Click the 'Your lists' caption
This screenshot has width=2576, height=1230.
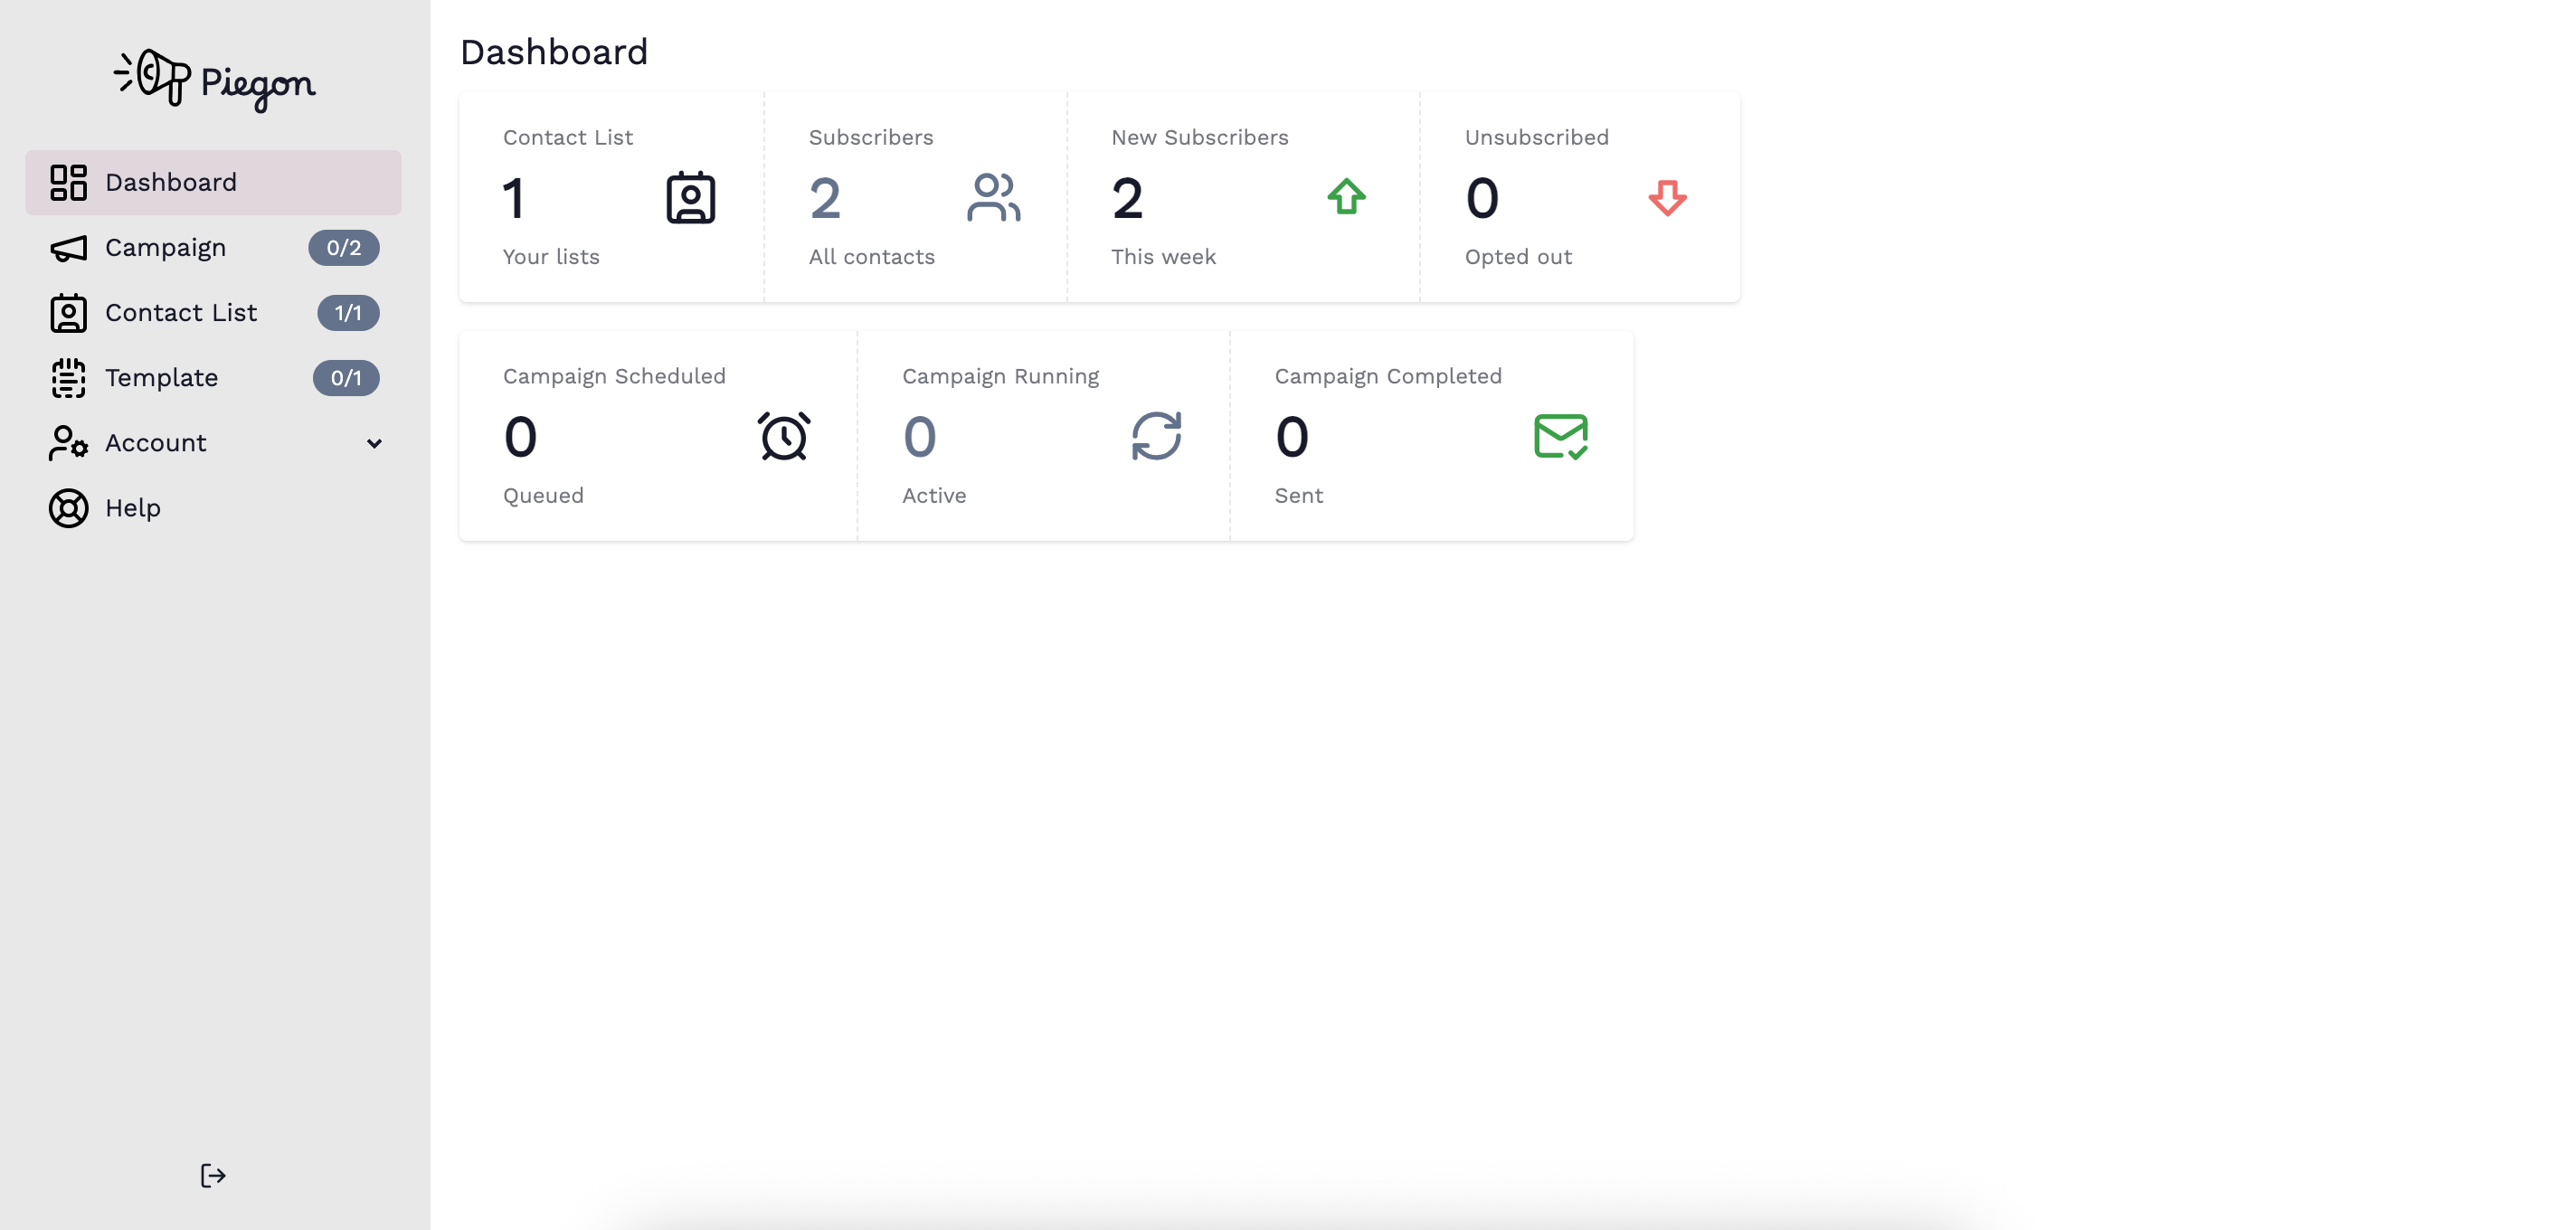coord(551,257)
